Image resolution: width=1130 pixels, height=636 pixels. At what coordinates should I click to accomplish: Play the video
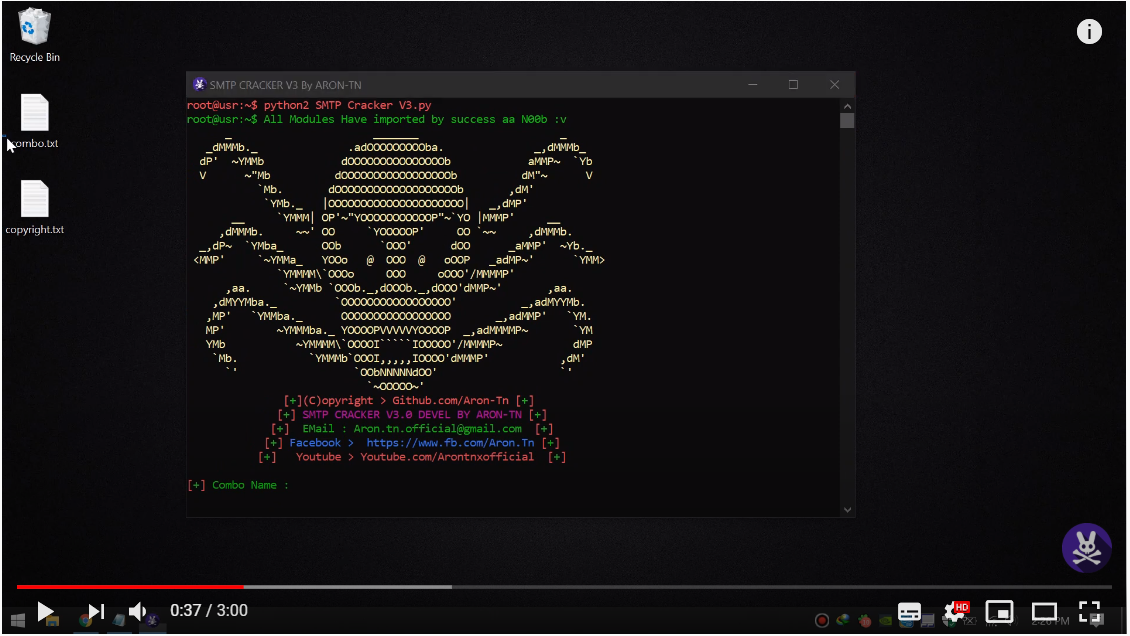45,612
